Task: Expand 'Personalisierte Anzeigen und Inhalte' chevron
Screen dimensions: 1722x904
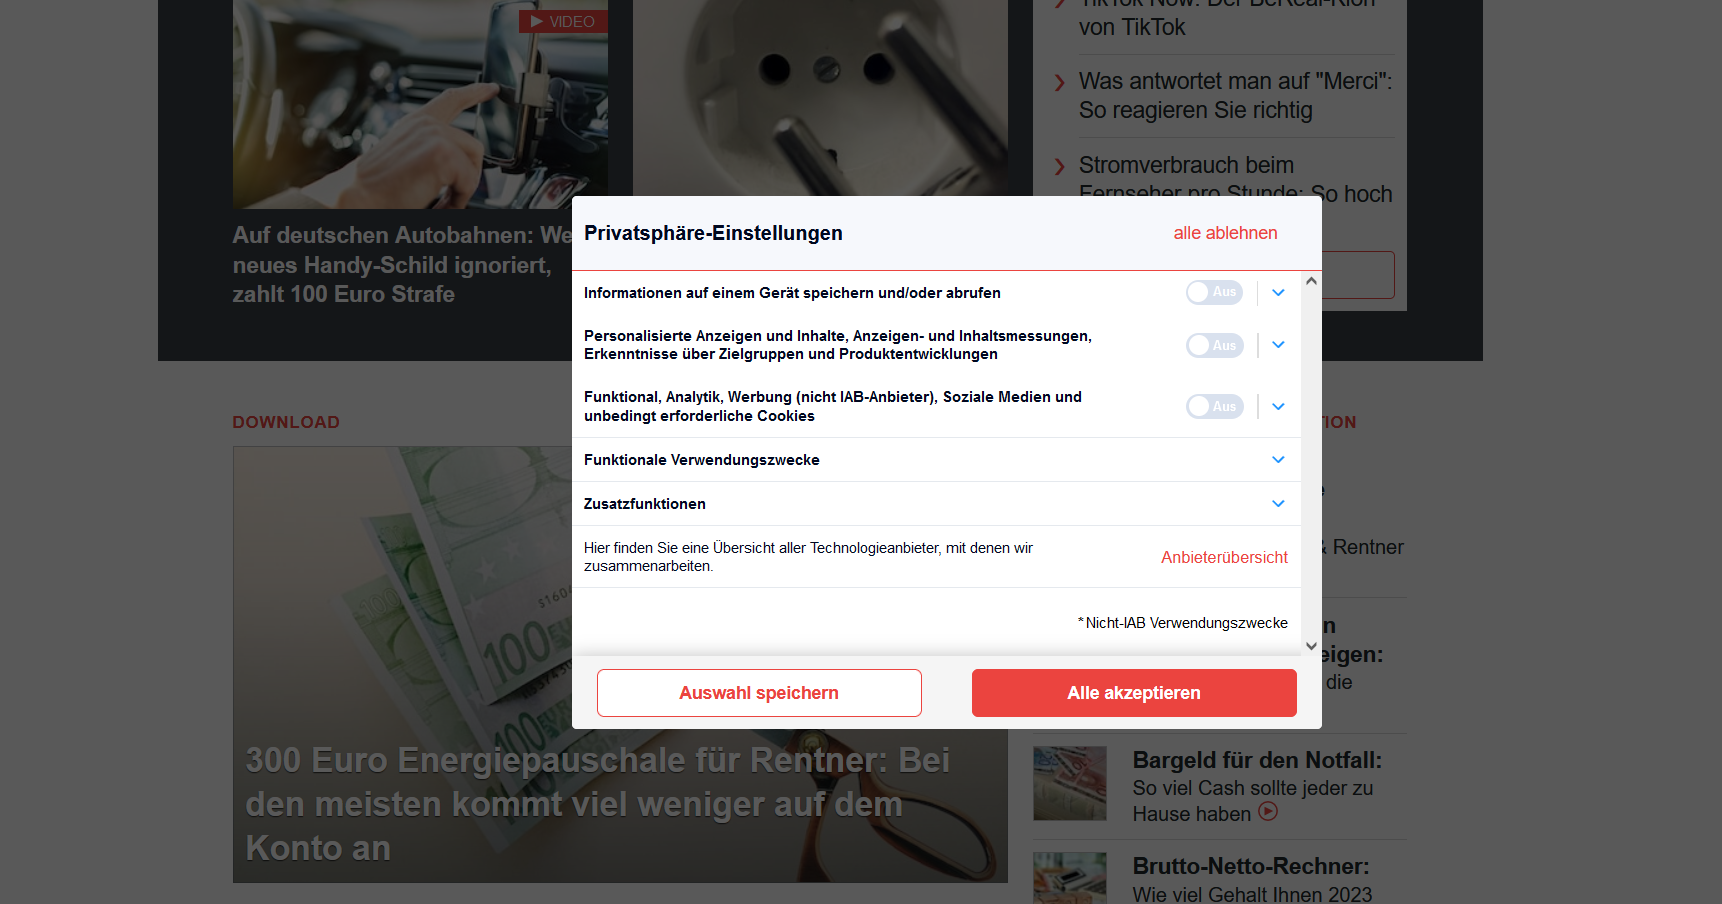Action: (1278, 345)
